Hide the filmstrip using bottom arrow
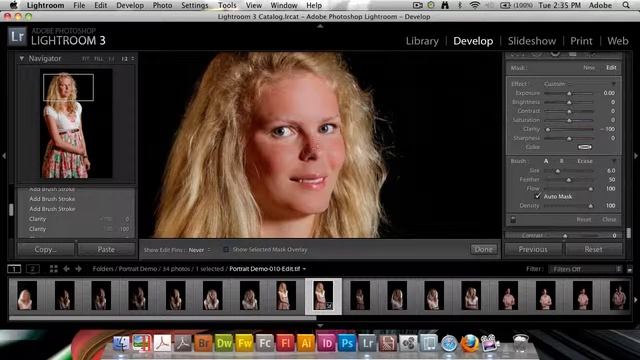 tap(320, 325)
